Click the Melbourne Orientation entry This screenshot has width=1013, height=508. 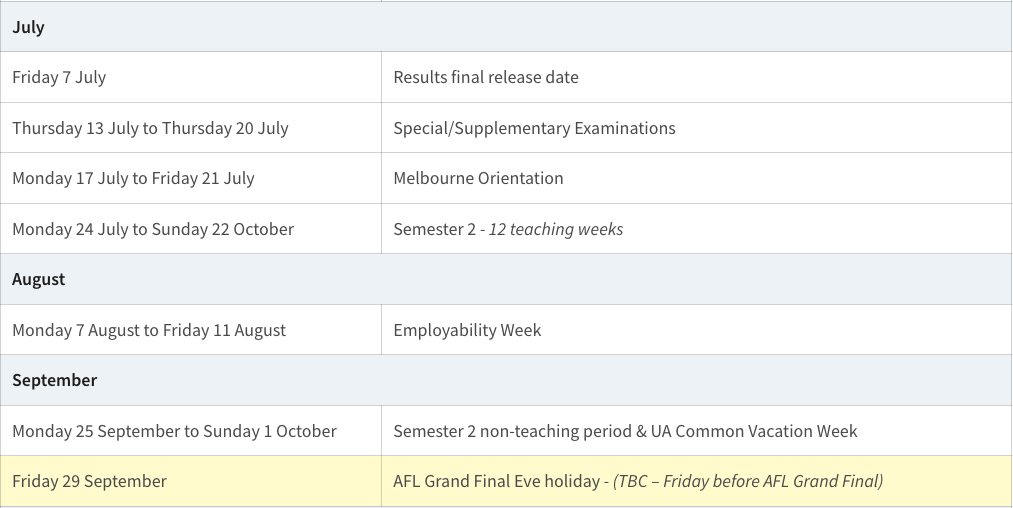[478, 178]
